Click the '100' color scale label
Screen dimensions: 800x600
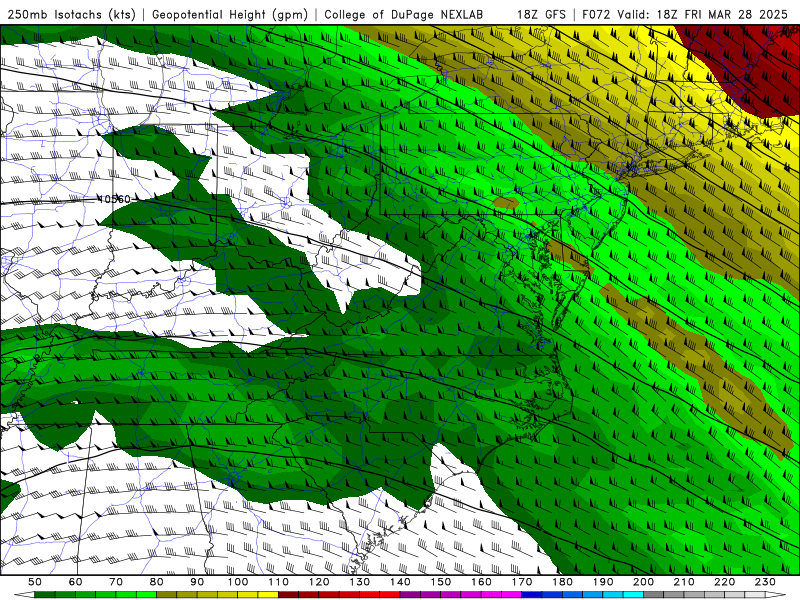pyautogui.click(x=238, y=582)
